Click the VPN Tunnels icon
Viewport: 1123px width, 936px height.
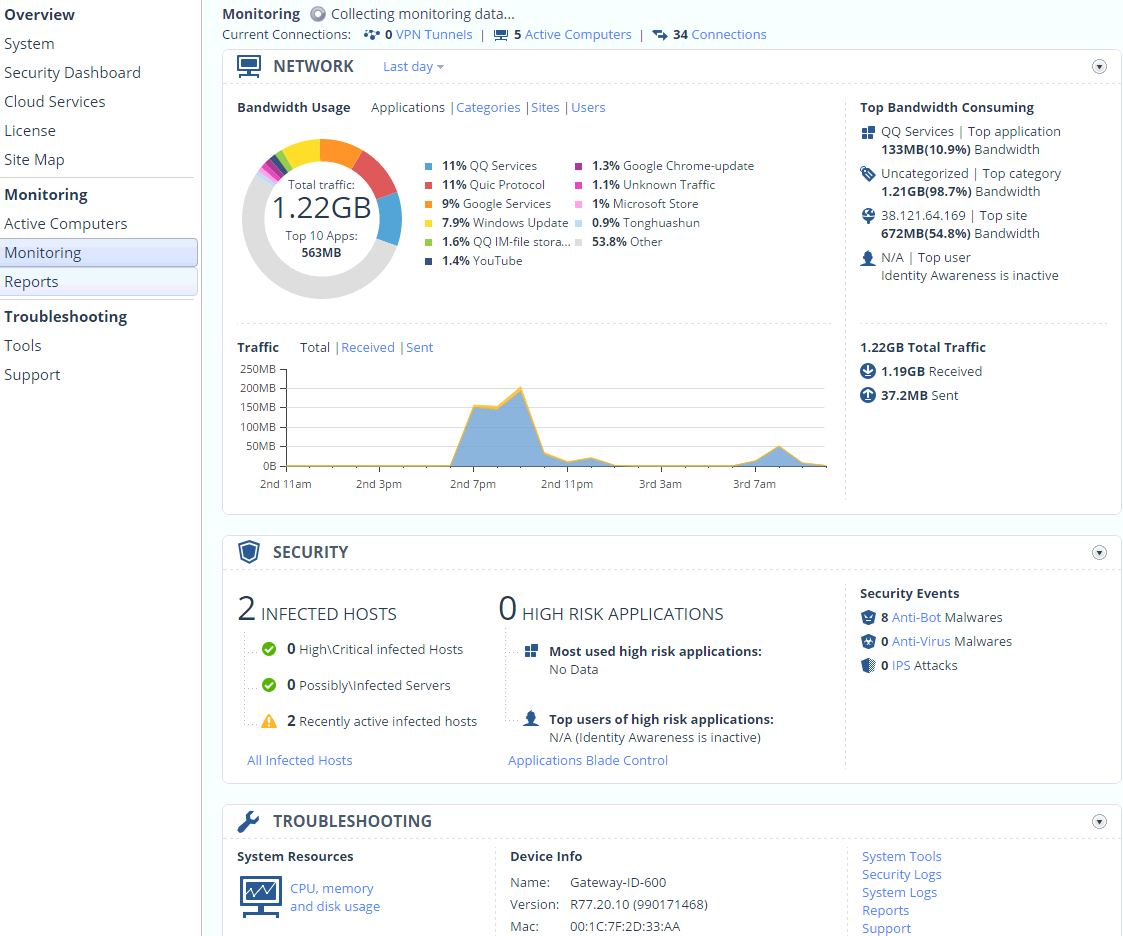[x=372, y=34]
